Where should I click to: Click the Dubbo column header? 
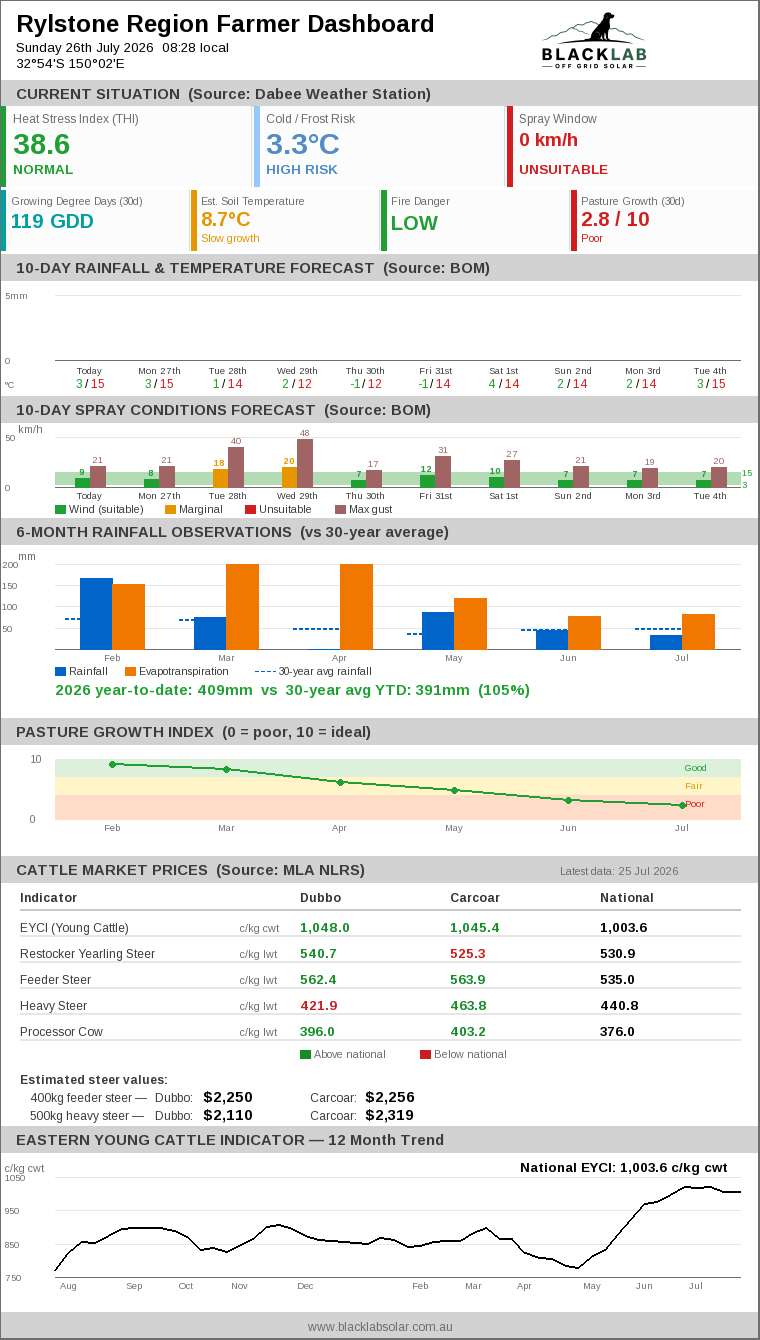[x=319, y=898]
